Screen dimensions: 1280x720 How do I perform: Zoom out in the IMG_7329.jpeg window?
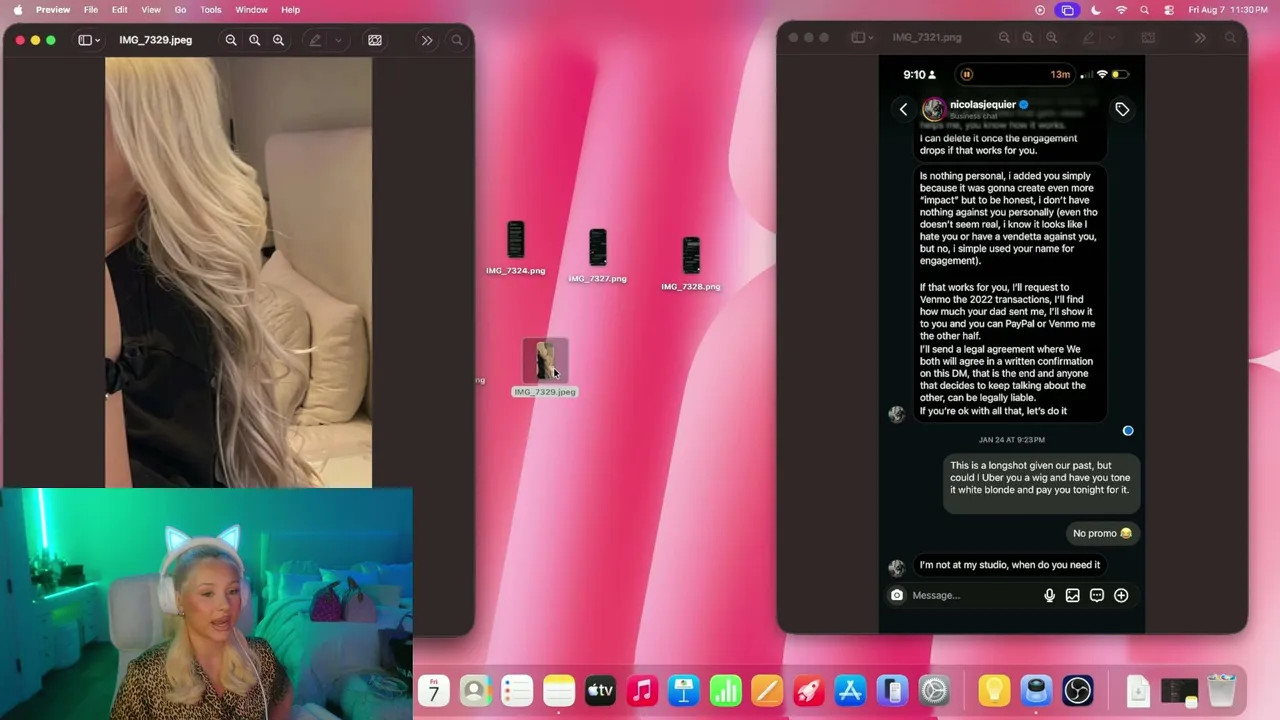pyautogui.click(x=231, y=40)
